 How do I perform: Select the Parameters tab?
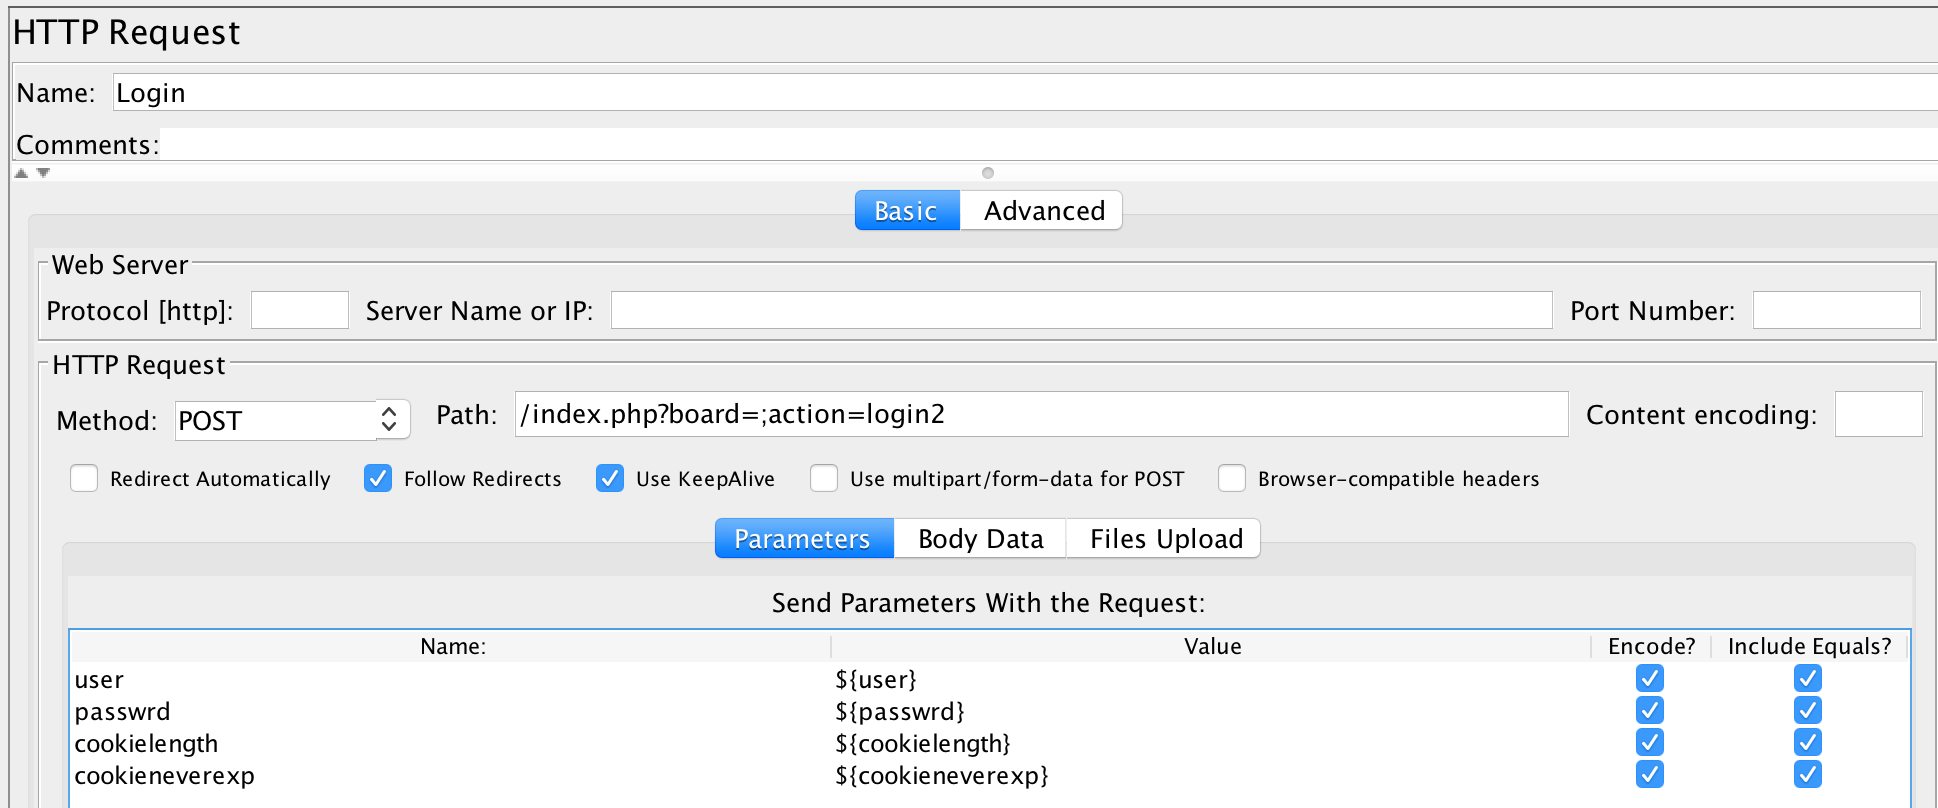click(x=803, y=538)
